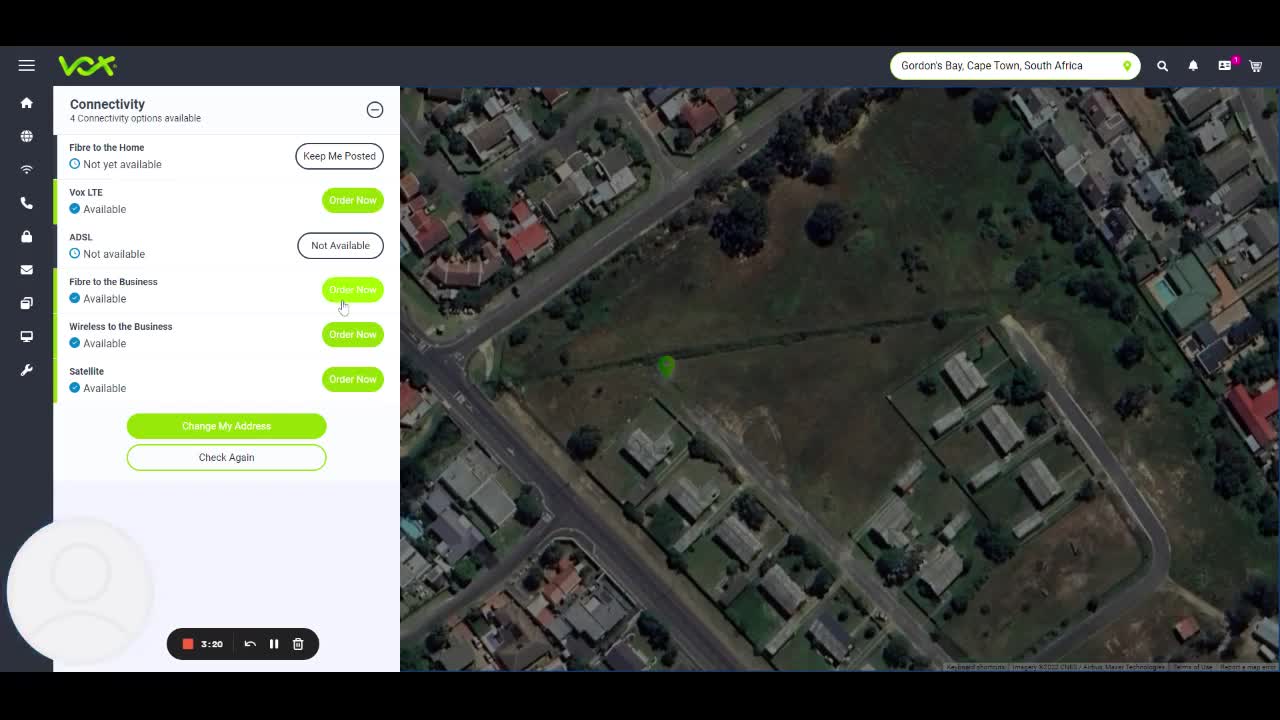1280x720 pixels.
Task: Click Wireless to the Business check icon
Action: coord(75,343)
